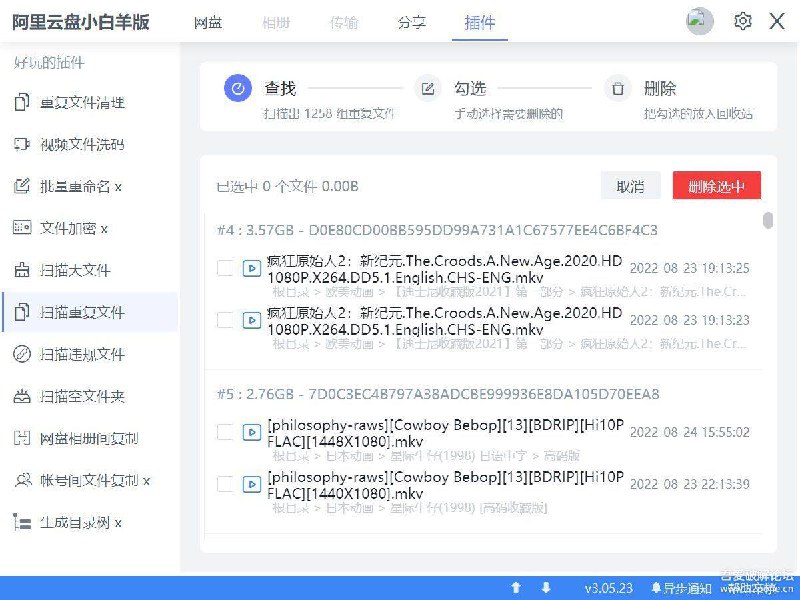Open the 分享 tab
The width and height of the screenshot is (800, 600).
(412, 22)
